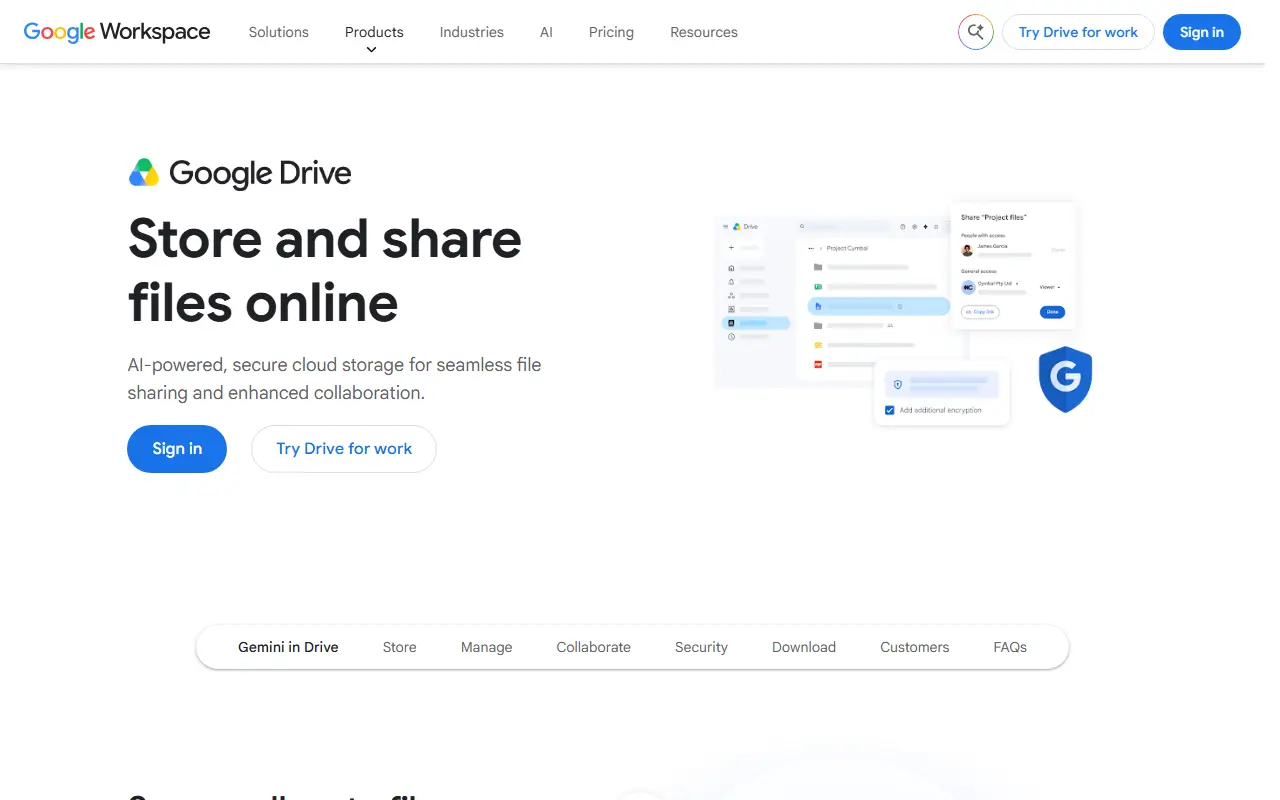The image size is (1280, 800).
Task: Go to the AI page
Action: [x=546, y=32]
